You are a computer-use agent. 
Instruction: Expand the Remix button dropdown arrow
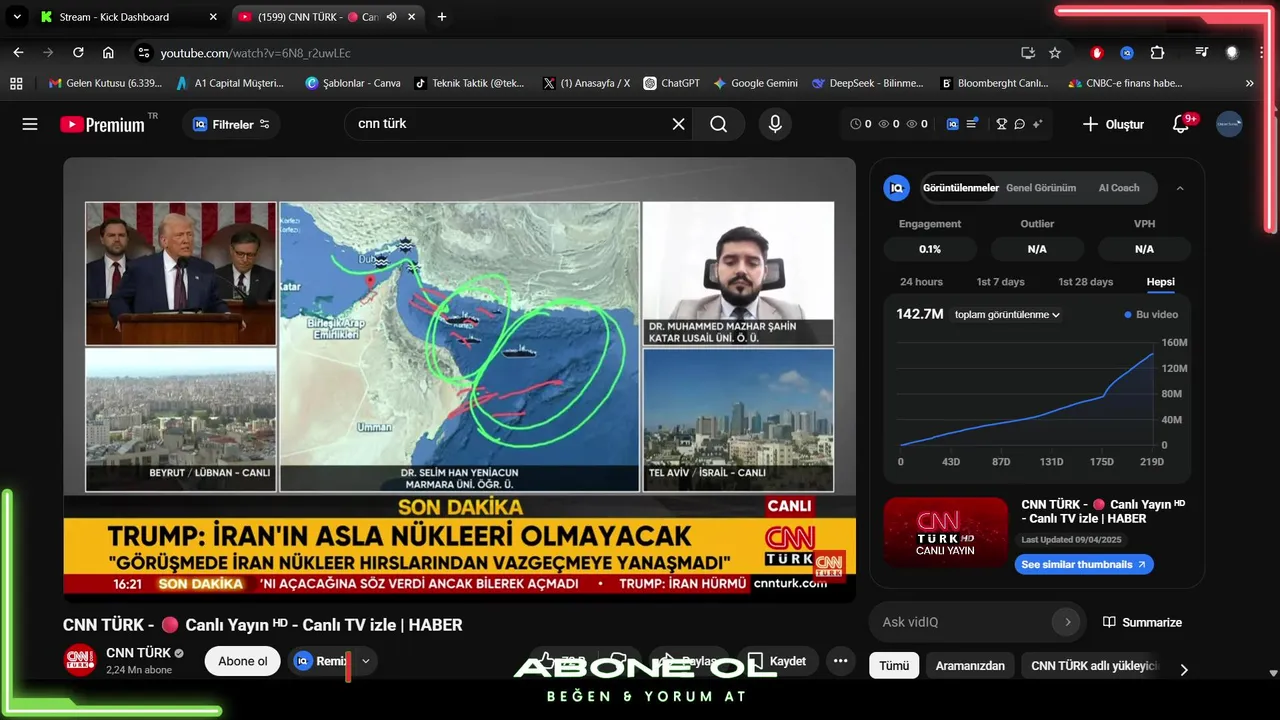click(x=366, y=661)
